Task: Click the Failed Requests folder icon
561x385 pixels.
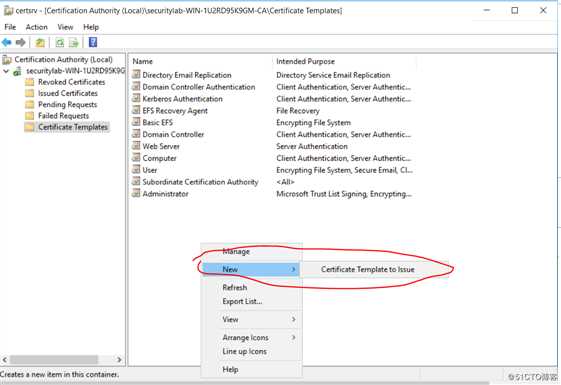Action: (30, 116)
